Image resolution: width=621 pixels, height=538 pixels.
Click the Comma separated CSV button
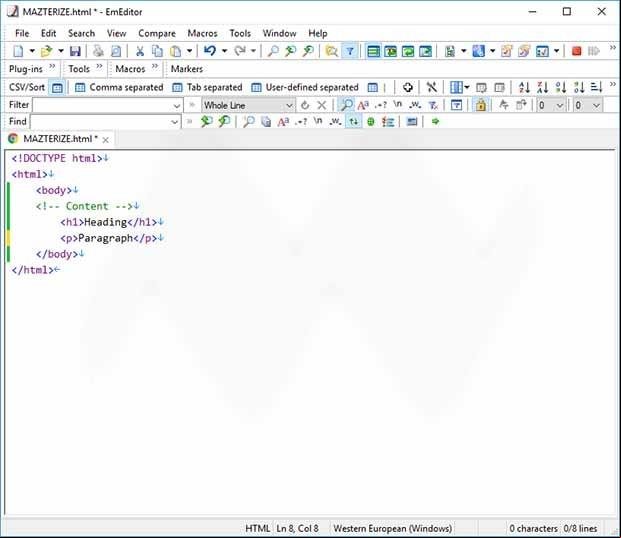[119, 87]
